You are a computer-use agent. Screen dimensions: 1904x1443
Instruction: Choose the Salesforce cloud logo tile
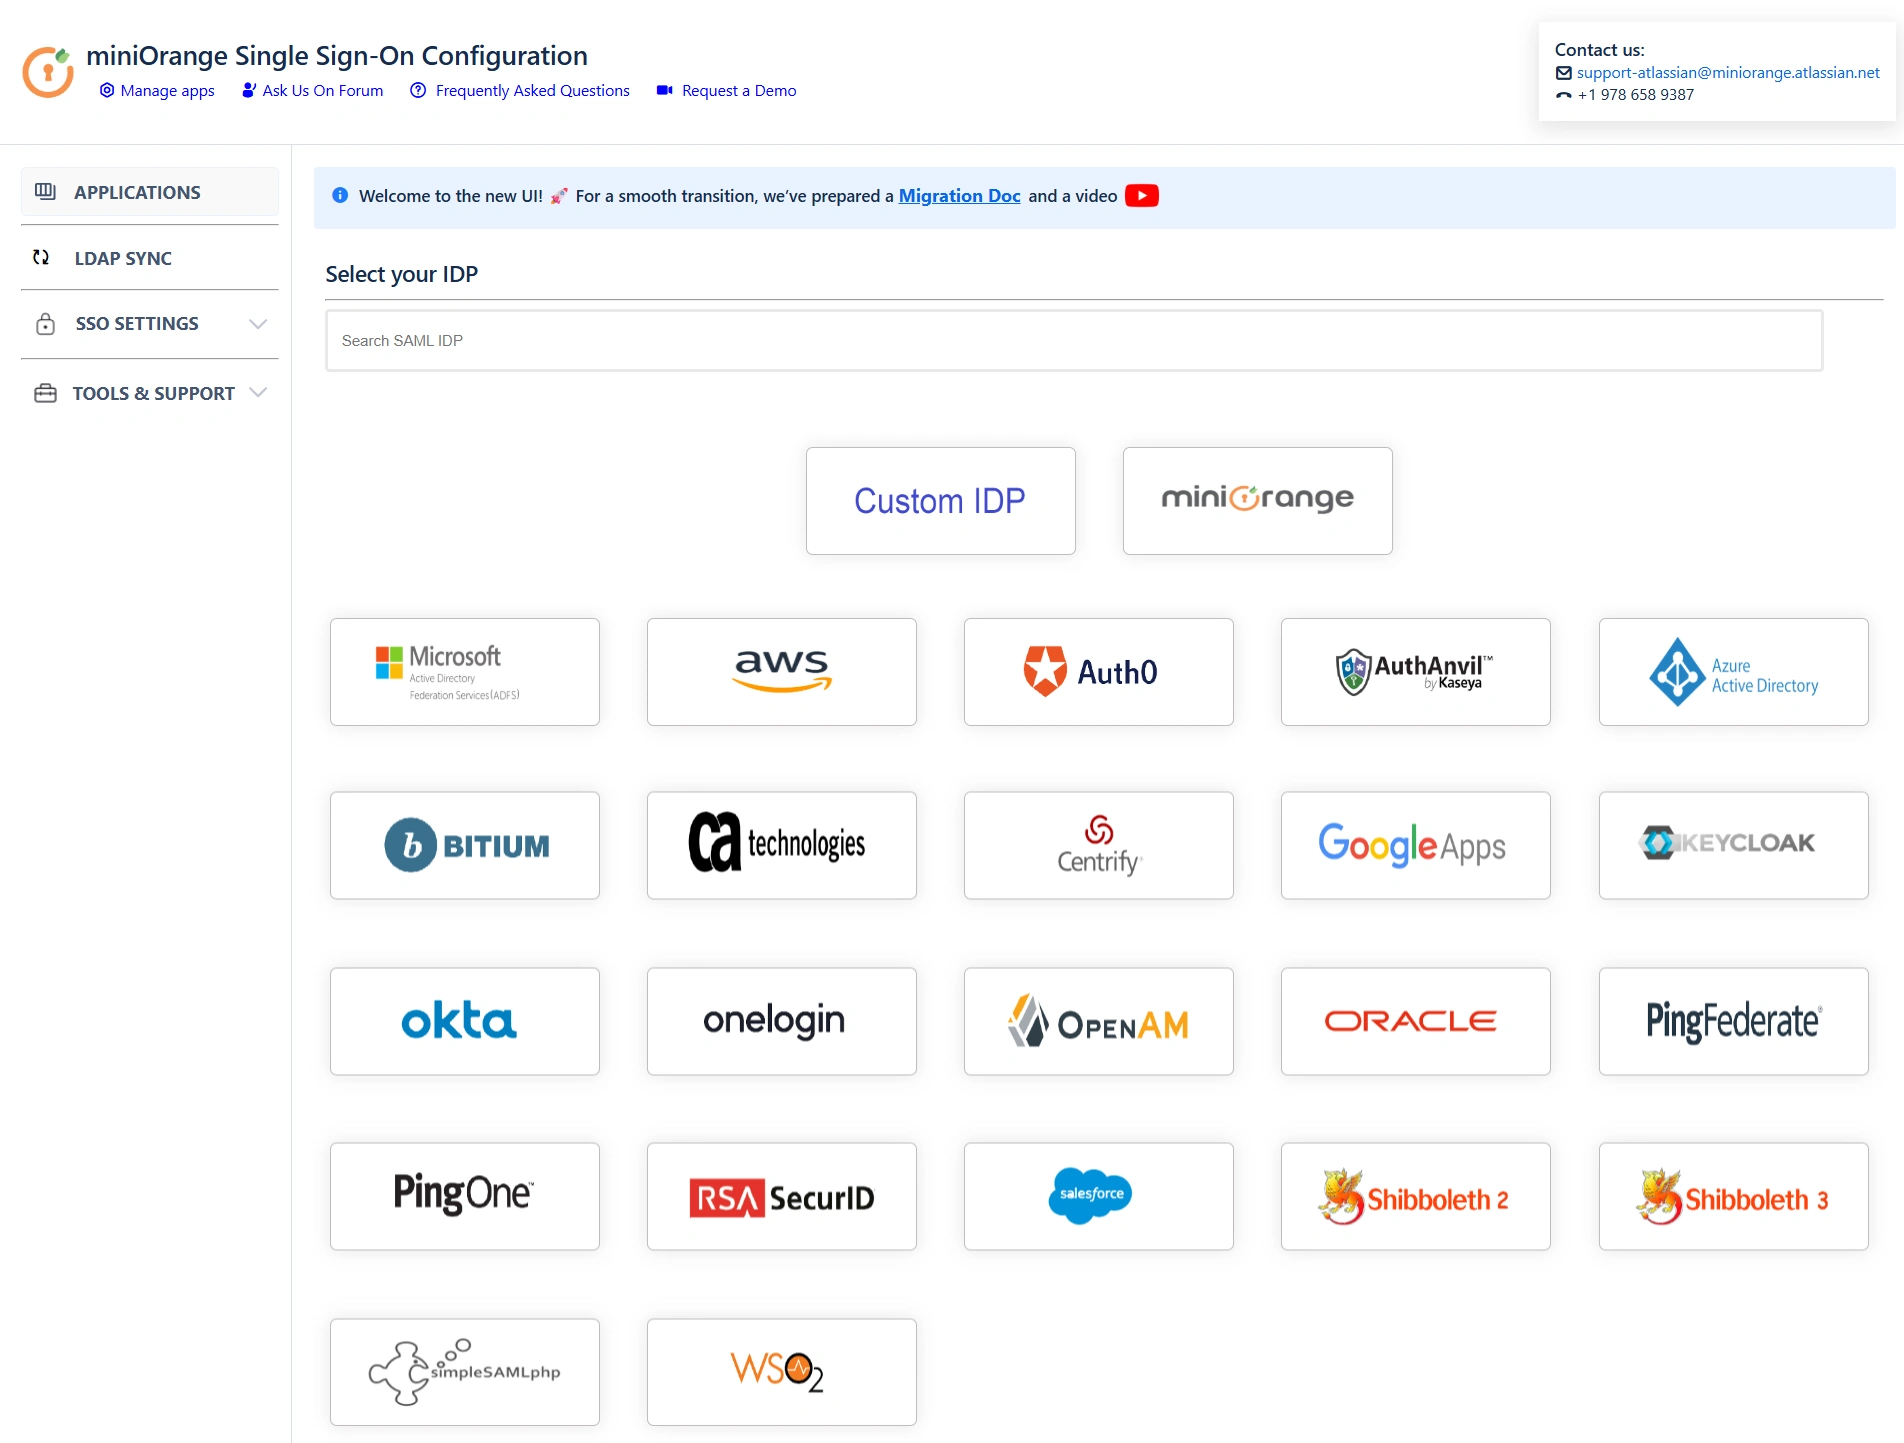(1098, 1196)
